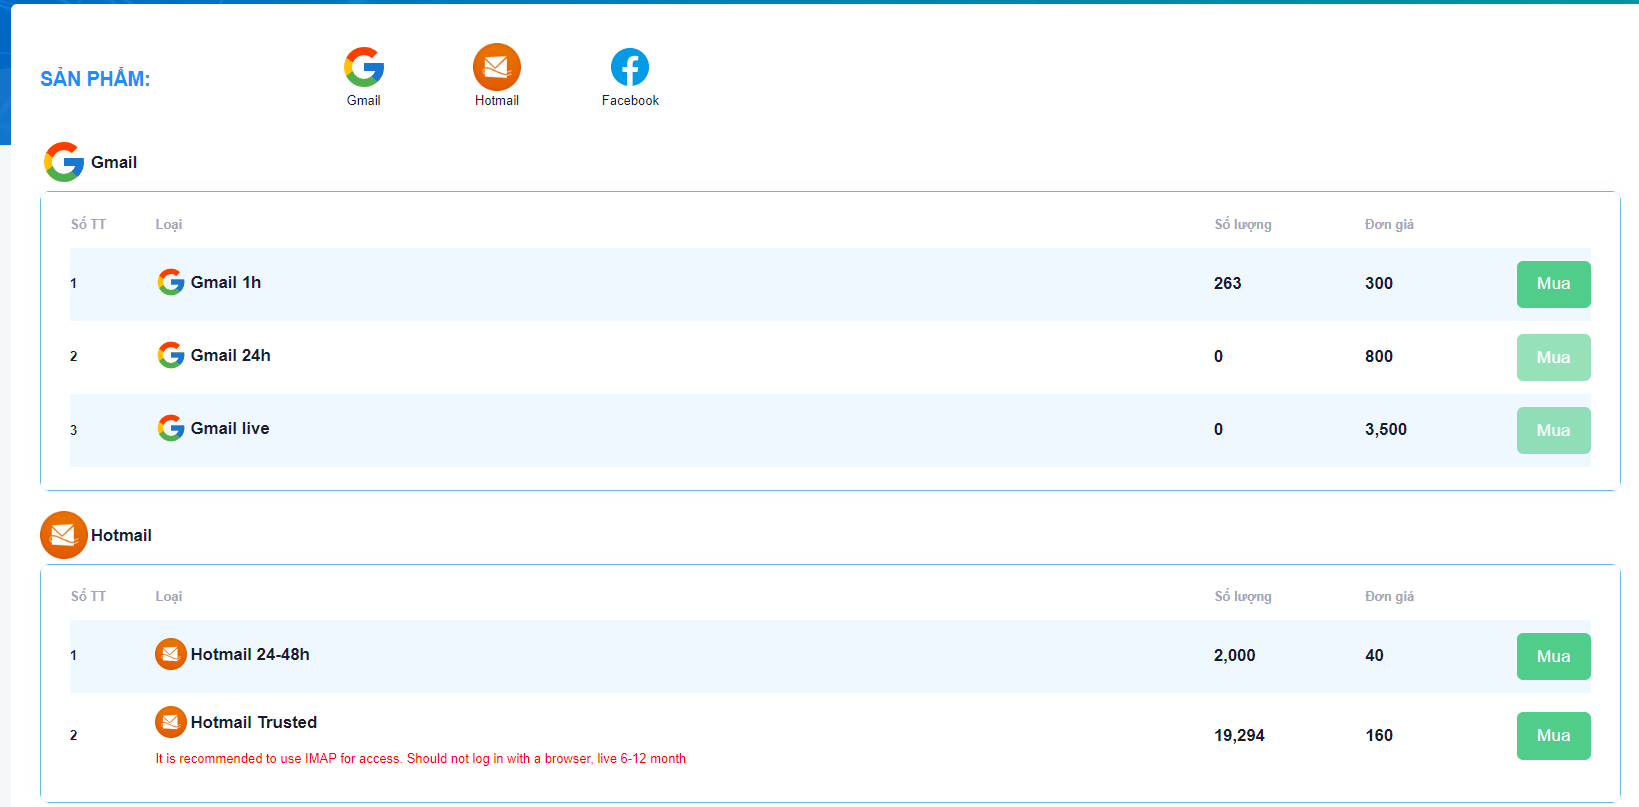Screen dimensions: 1639x807
Task: Click the Gmail label under the top Google icon
Action: point(364,100)
